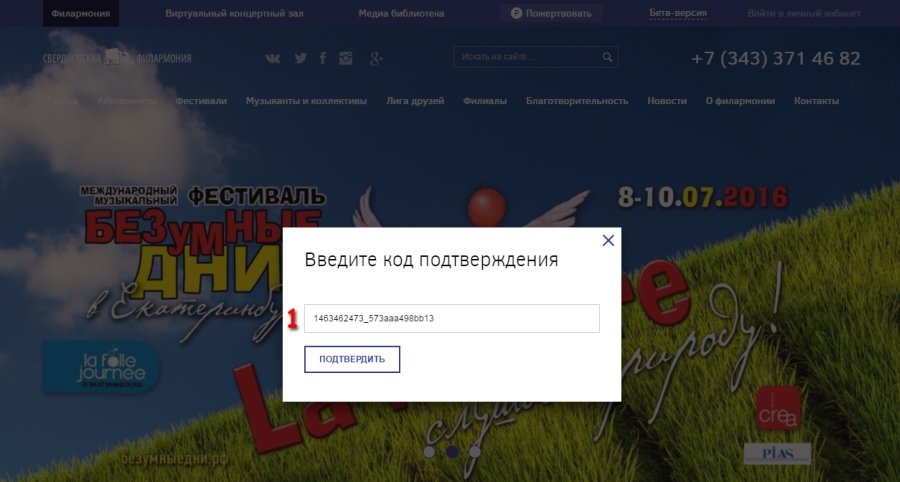The width and height of the screenshot is (900, 482).
Task: Open О филармонии menu item
Action: click(740, 101)
